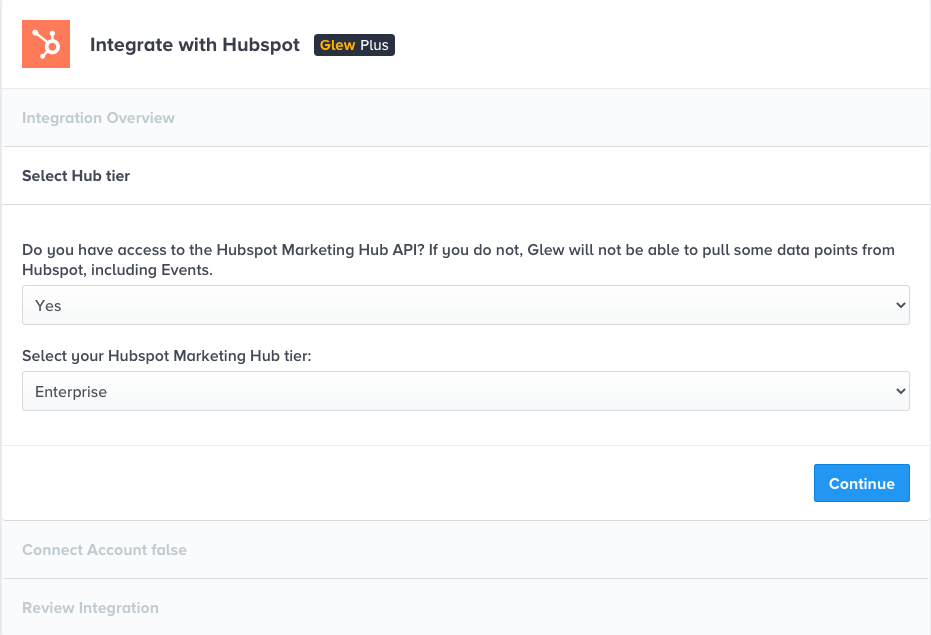Screen dimensions: 931x635
Task: Click the Glew Plus badge
Action: pos(354,45)
